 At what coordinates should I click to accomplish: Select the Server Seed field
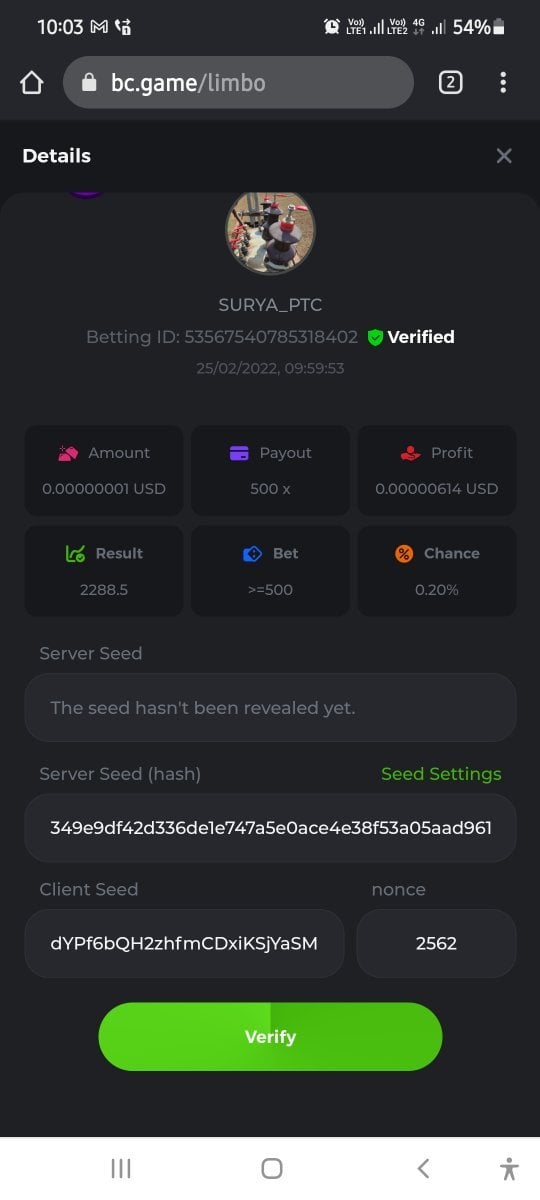pos(270,708)
